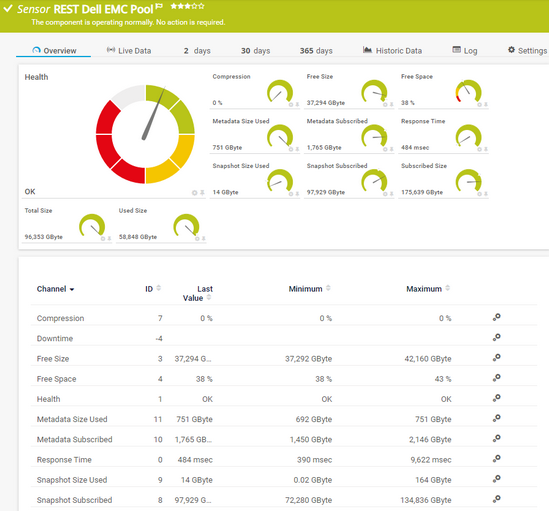The width and height of the screenshot is (549, 511).
Task: Click the gear icon under Free Size gauge
Action: pos(385,105)
